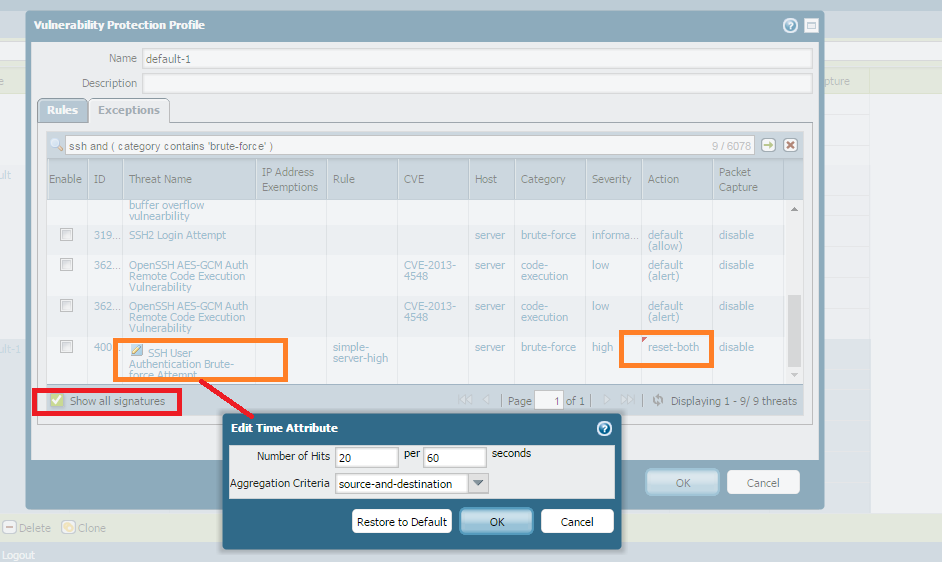Enable the SSH2 Login Attempt checkbox
942x562 pixels.
[x=66, y=235]
